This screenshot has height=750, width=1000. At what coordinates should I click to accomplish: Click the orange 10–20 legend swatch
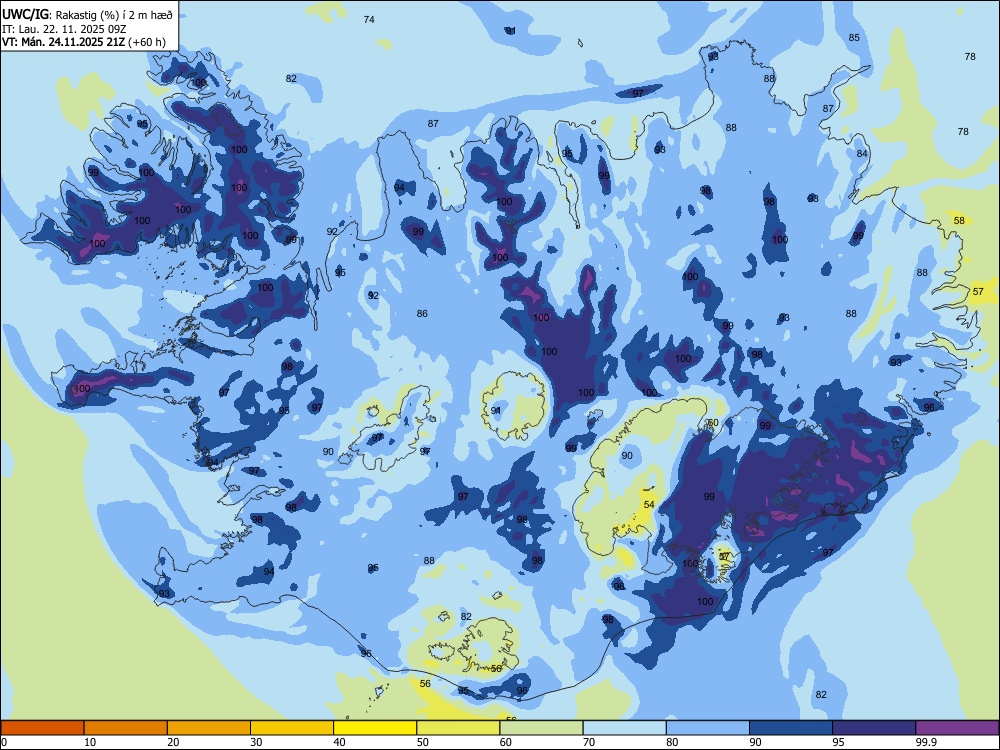[126, 728]
